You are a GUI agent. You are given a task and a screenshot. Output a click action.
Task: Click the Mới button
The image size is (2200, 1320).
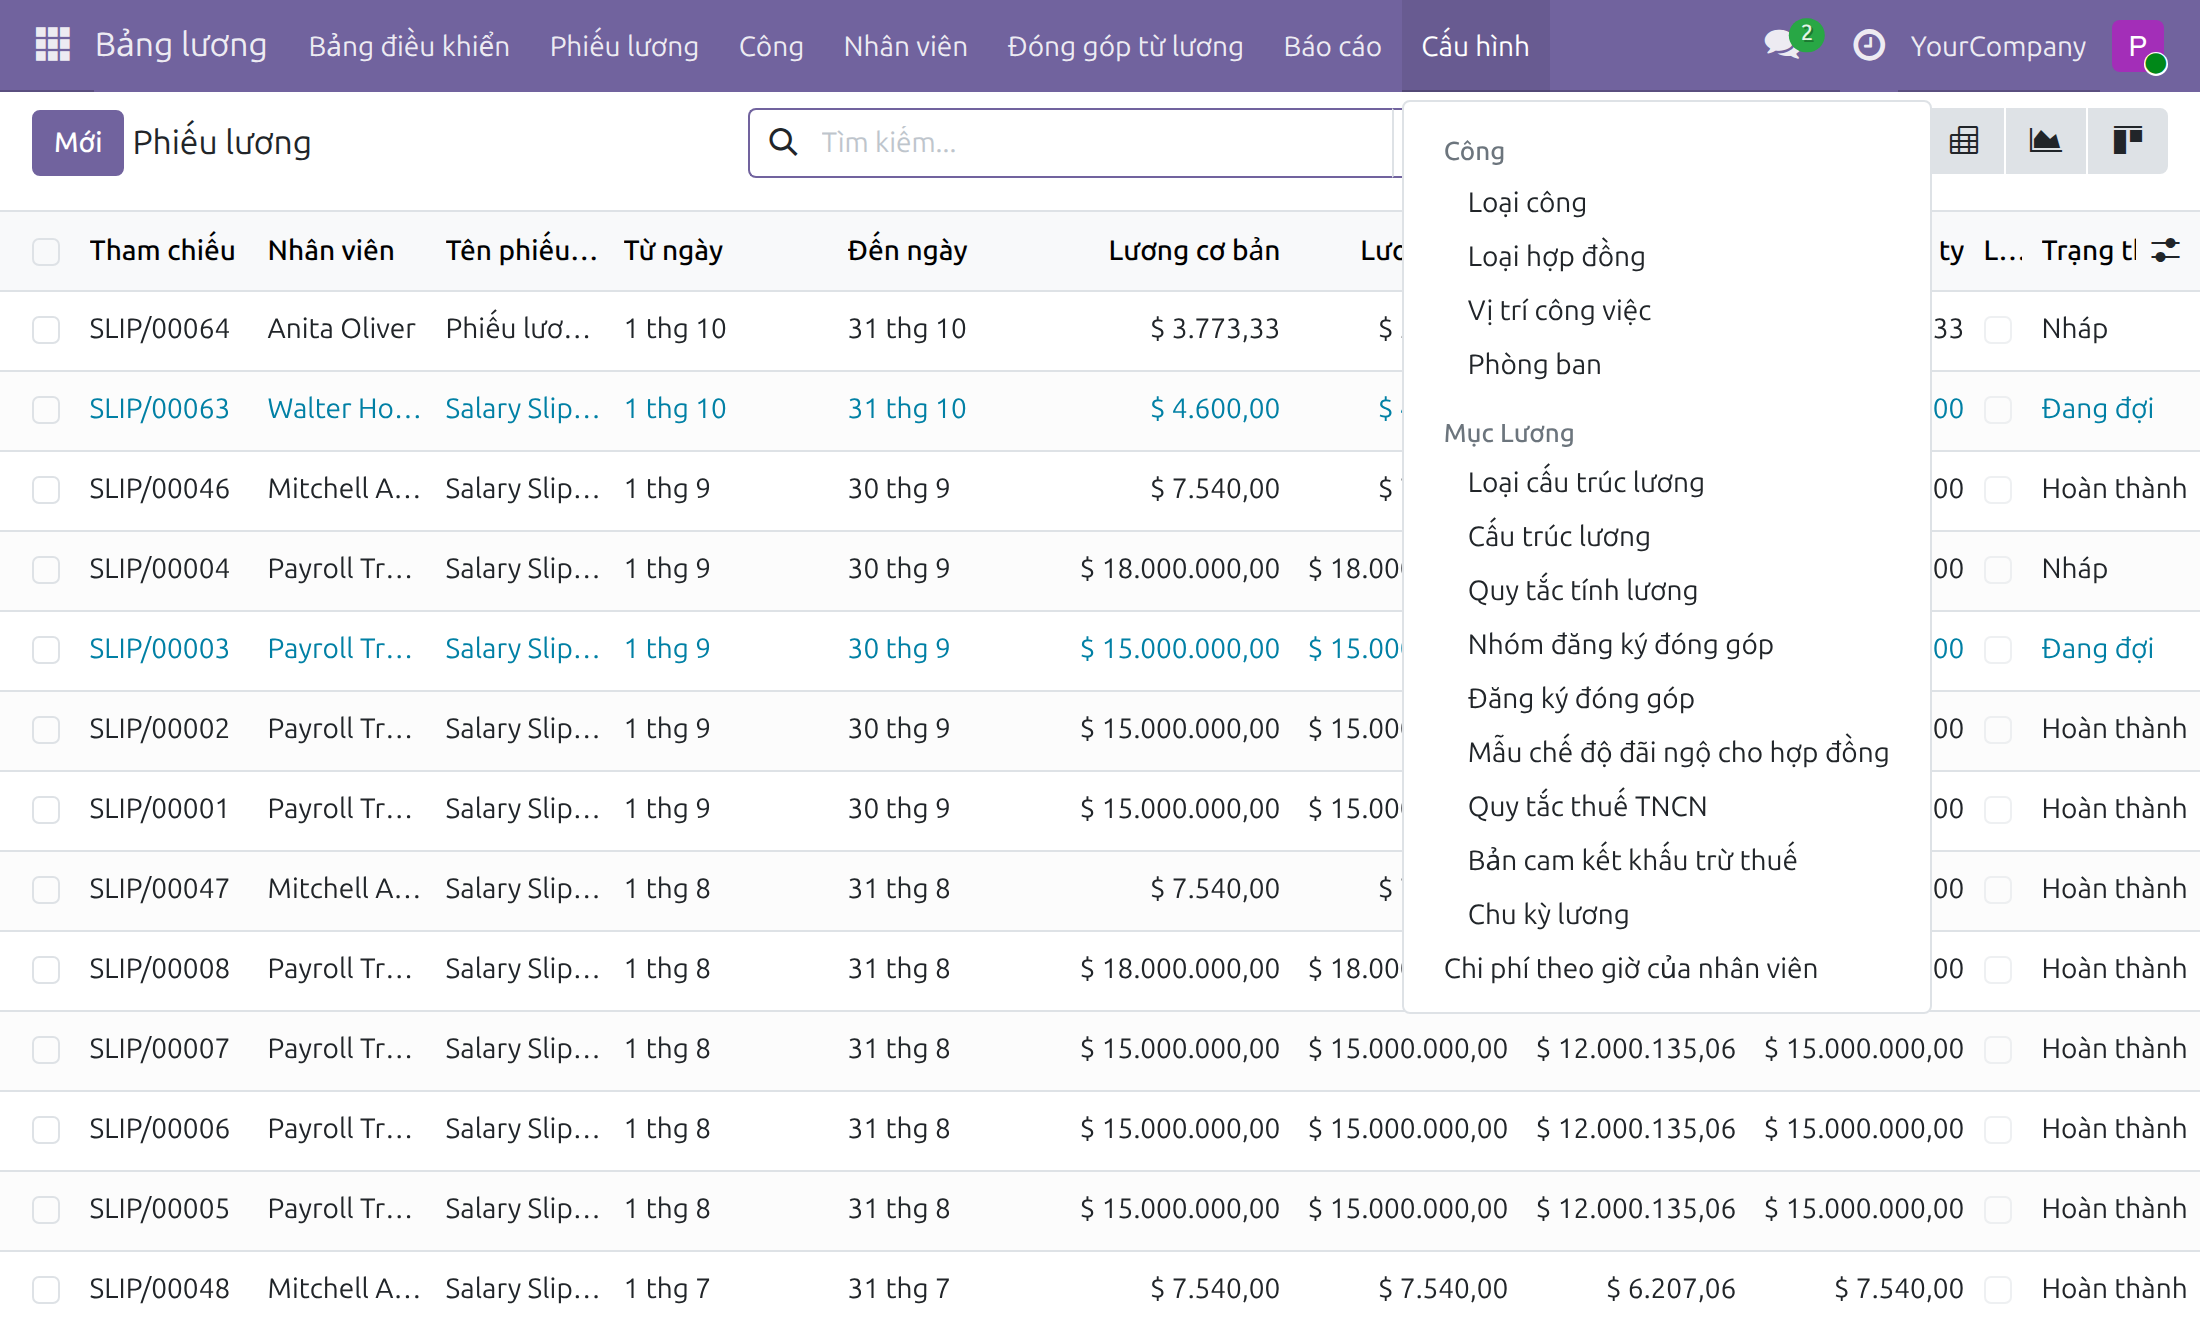(x=78, y=143)
